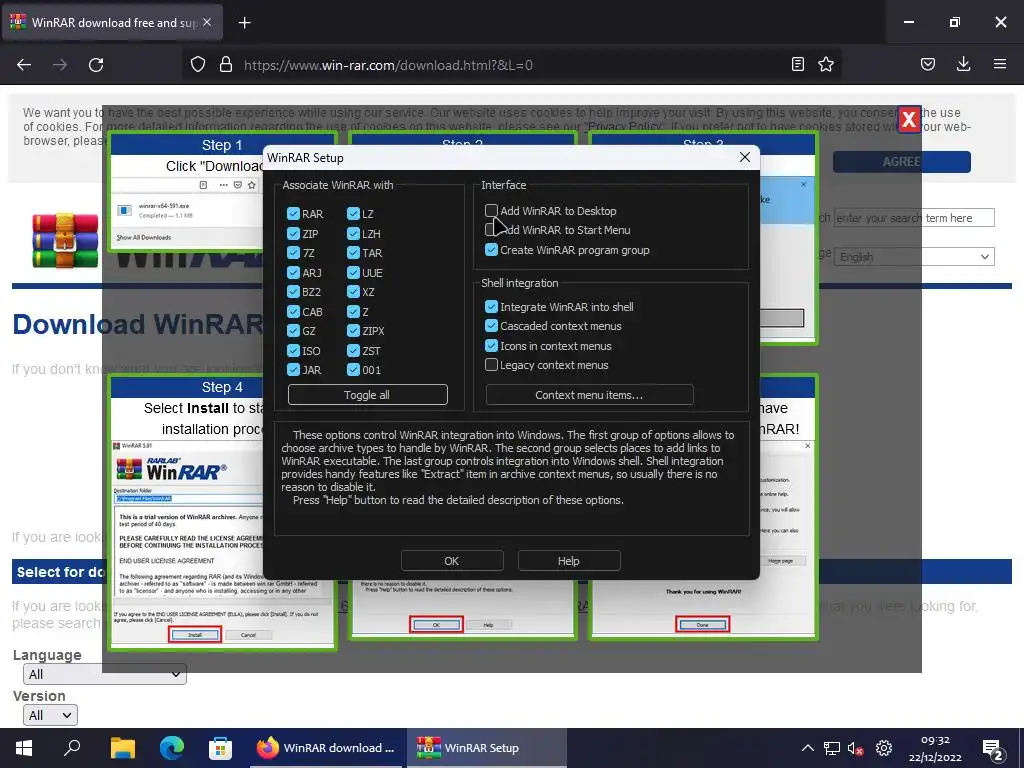
Task: Toggle the 001 association checkbox
Action: tap(353, 370)
